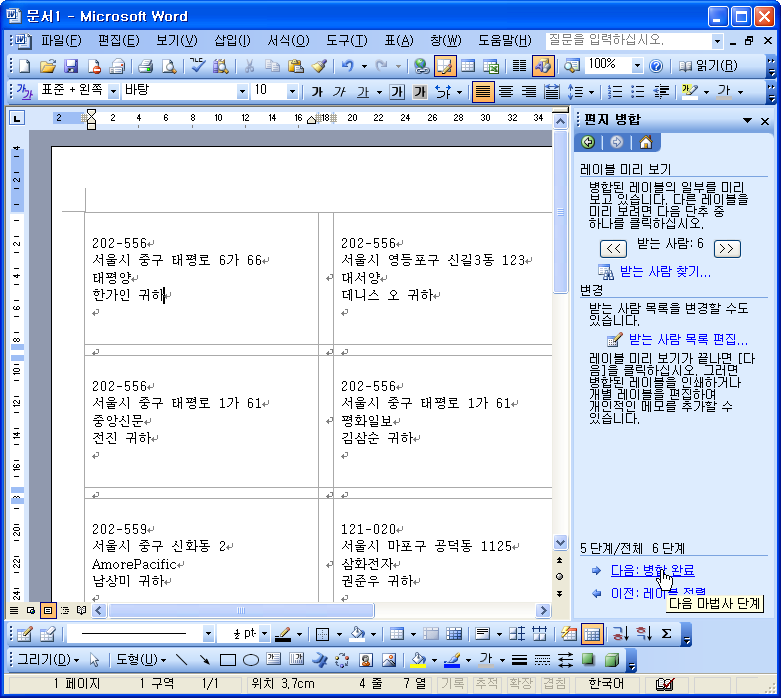Viewport: 781px width, 698px height.
Task: Cut selection with the scissors icon
Action: tap(250, 66)
